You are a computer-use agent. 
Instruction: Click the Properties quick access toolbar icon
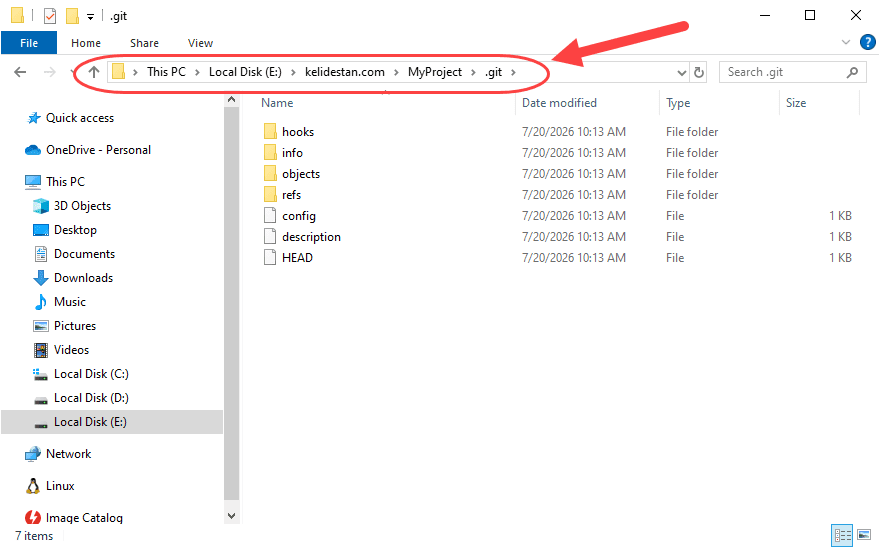(x=50, y=16)
